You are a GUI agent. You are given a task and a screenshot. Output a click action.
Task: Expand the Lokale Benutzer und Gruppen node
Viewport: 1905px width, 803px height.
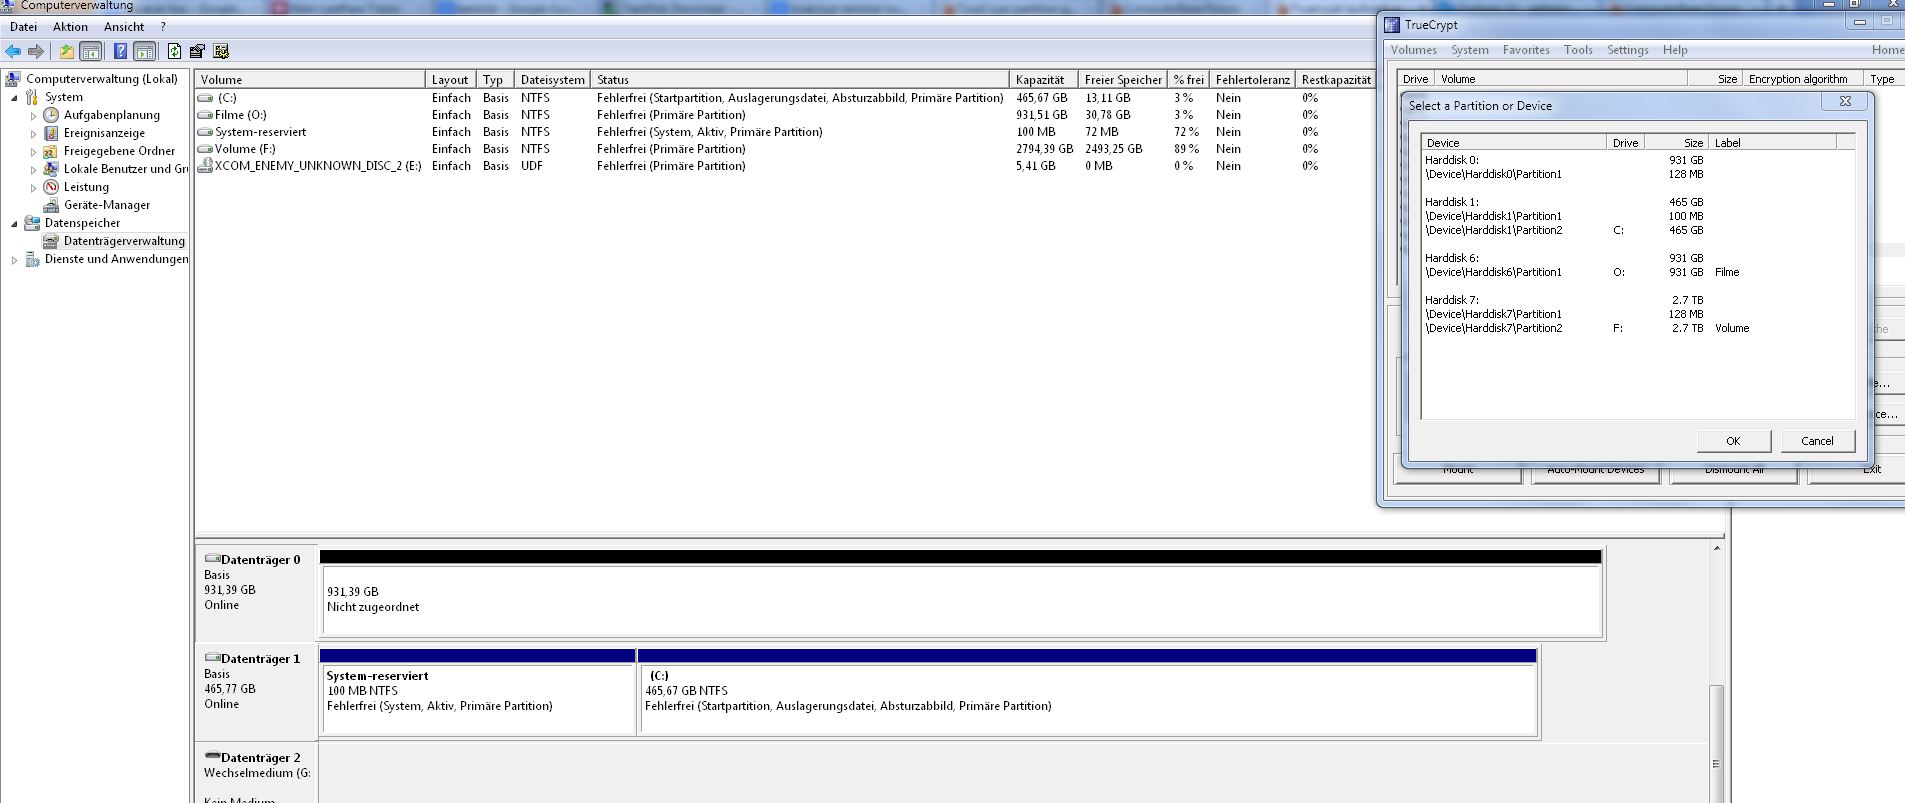click(33, 170)
